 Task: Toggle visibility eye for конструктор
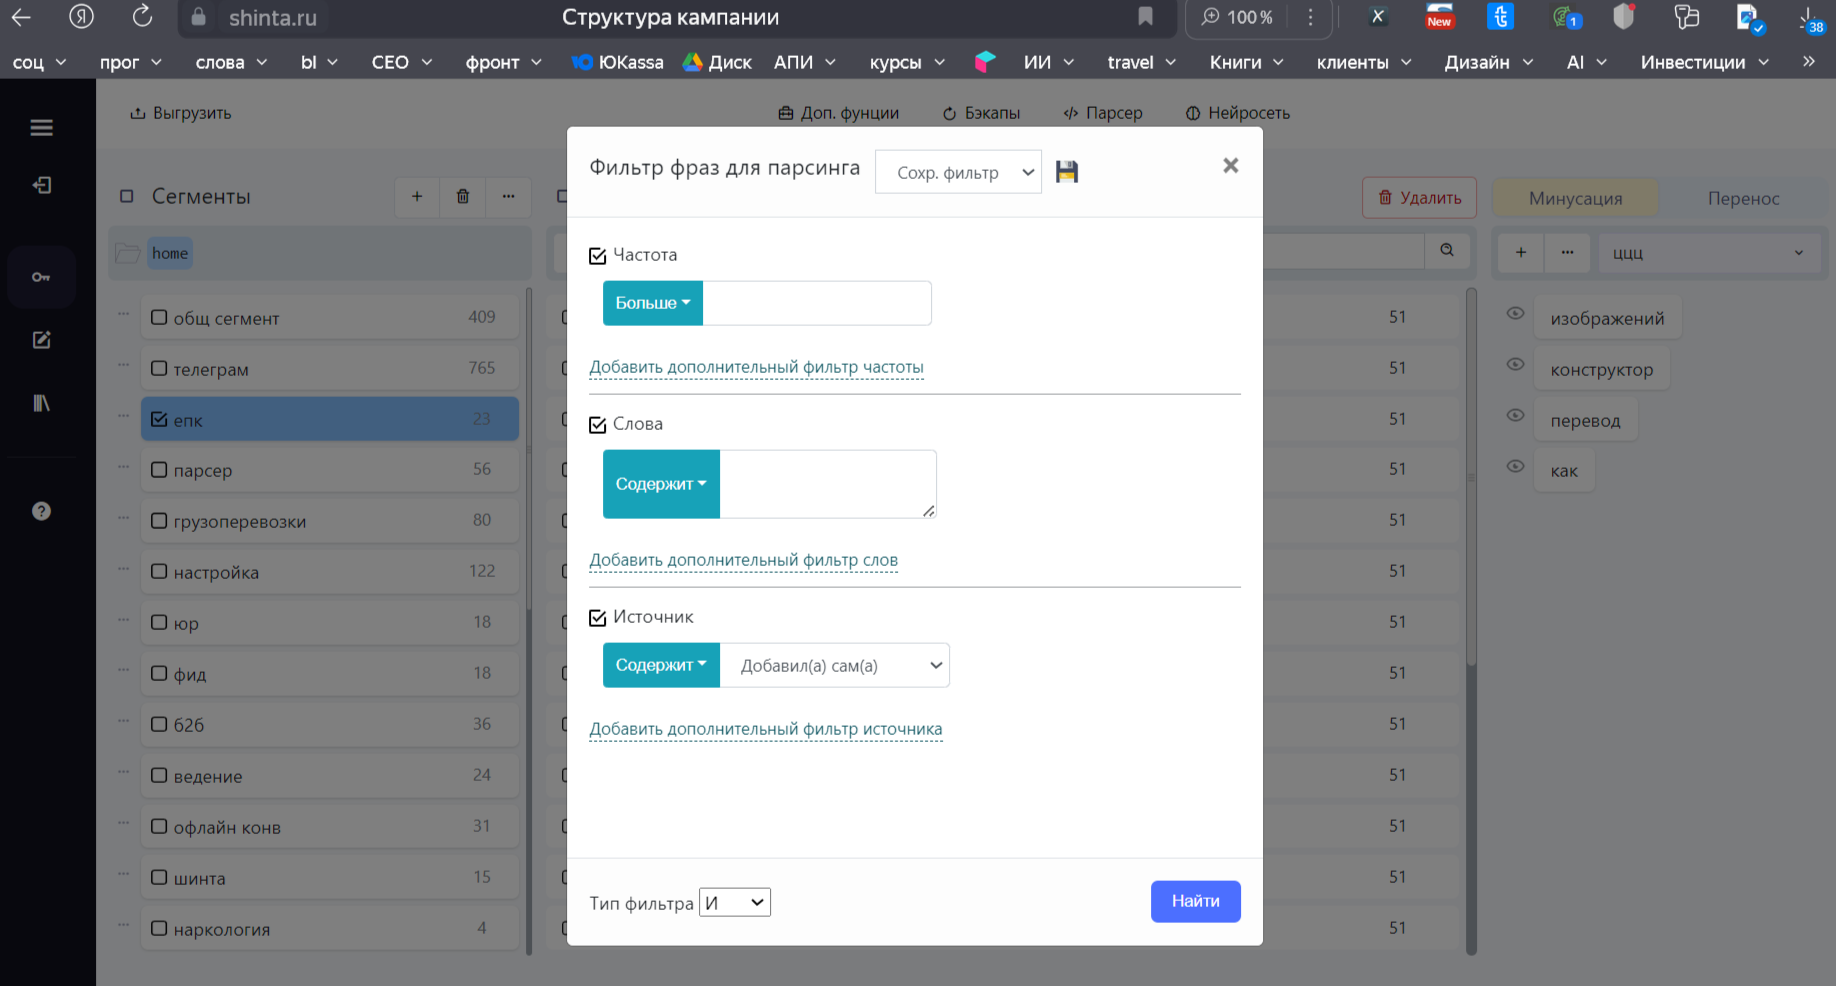pos(1516,365)
